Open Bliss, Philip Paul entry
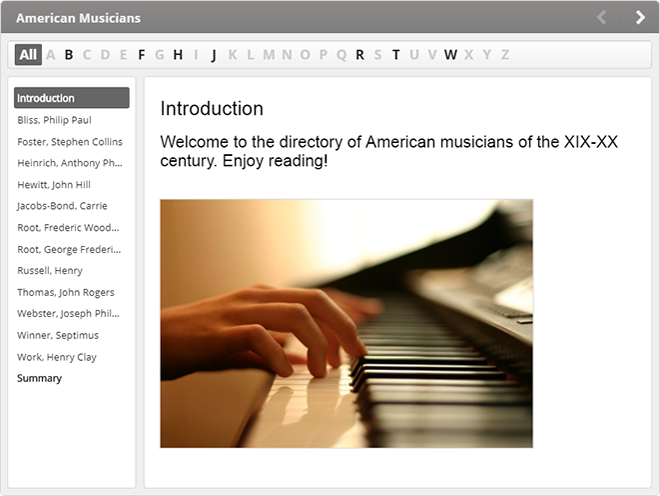The image size is (660, 496). pos(54,120)
